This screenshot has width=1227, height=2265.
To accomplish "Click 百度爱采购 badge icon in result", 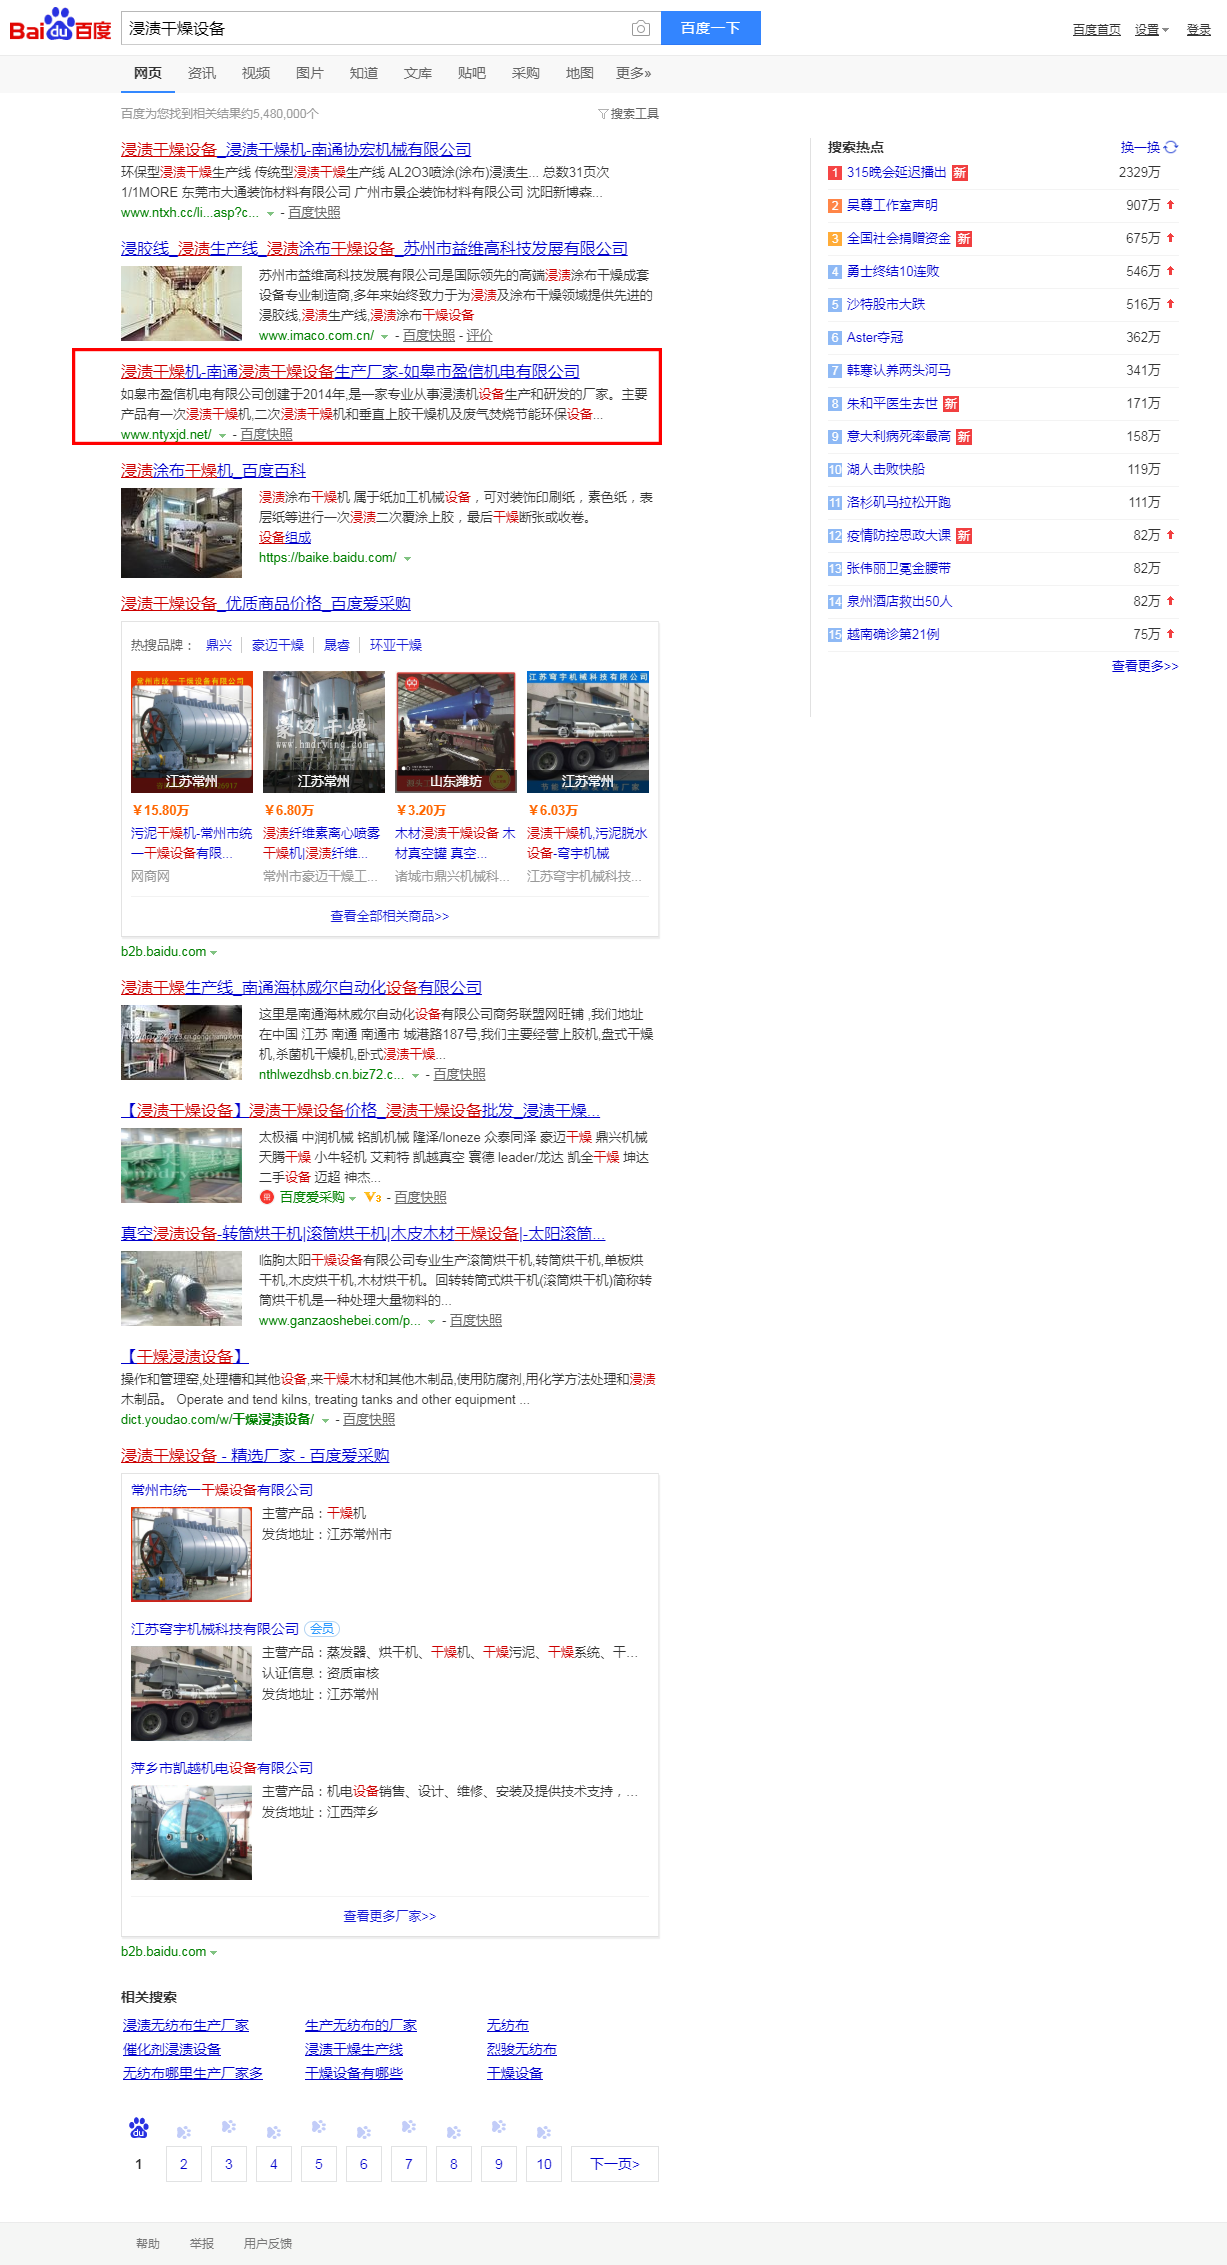I will (x=267, y=1197).
